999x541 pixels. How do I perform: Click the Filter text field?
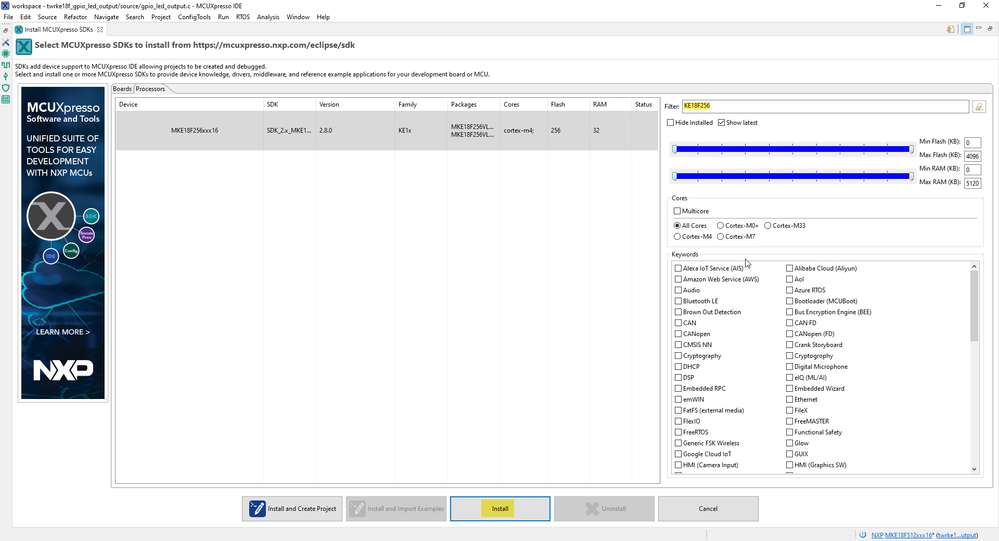(x=825, y=106)
